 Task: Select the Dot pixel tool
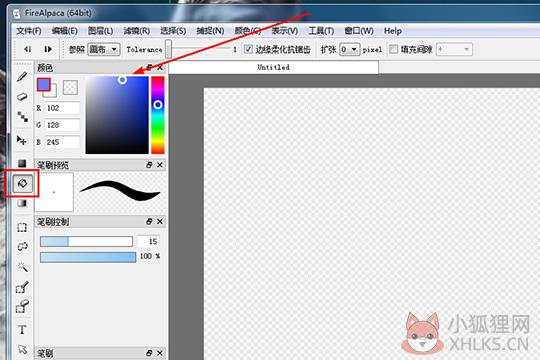[x=22, y=117]
